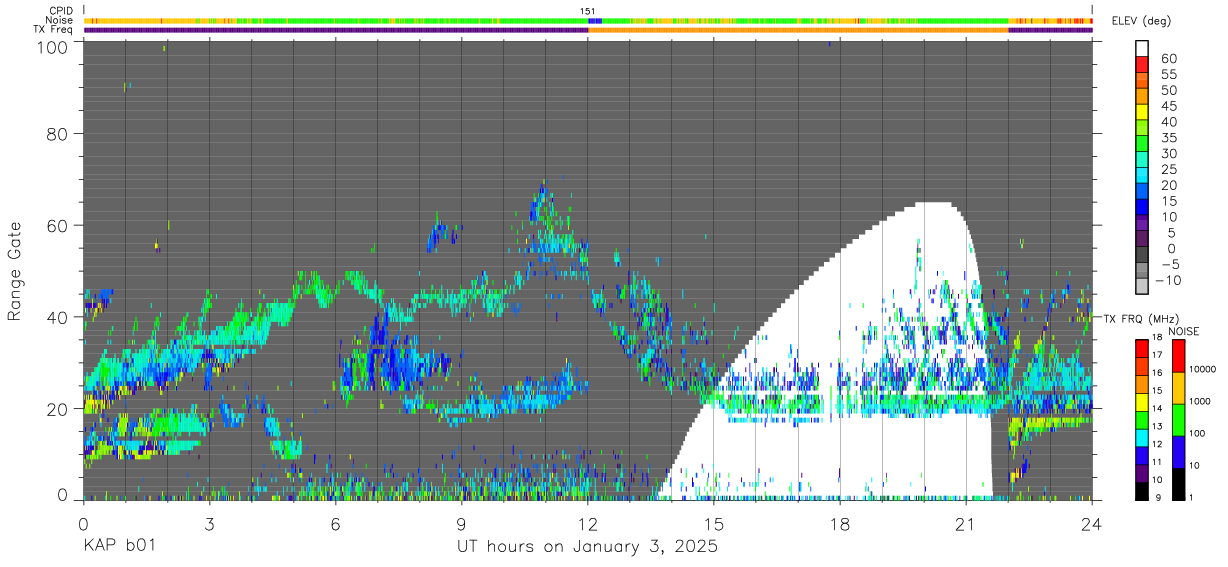Click the blue segment in top Noise bar
The image size is (1228, 567).
point(595,20)
